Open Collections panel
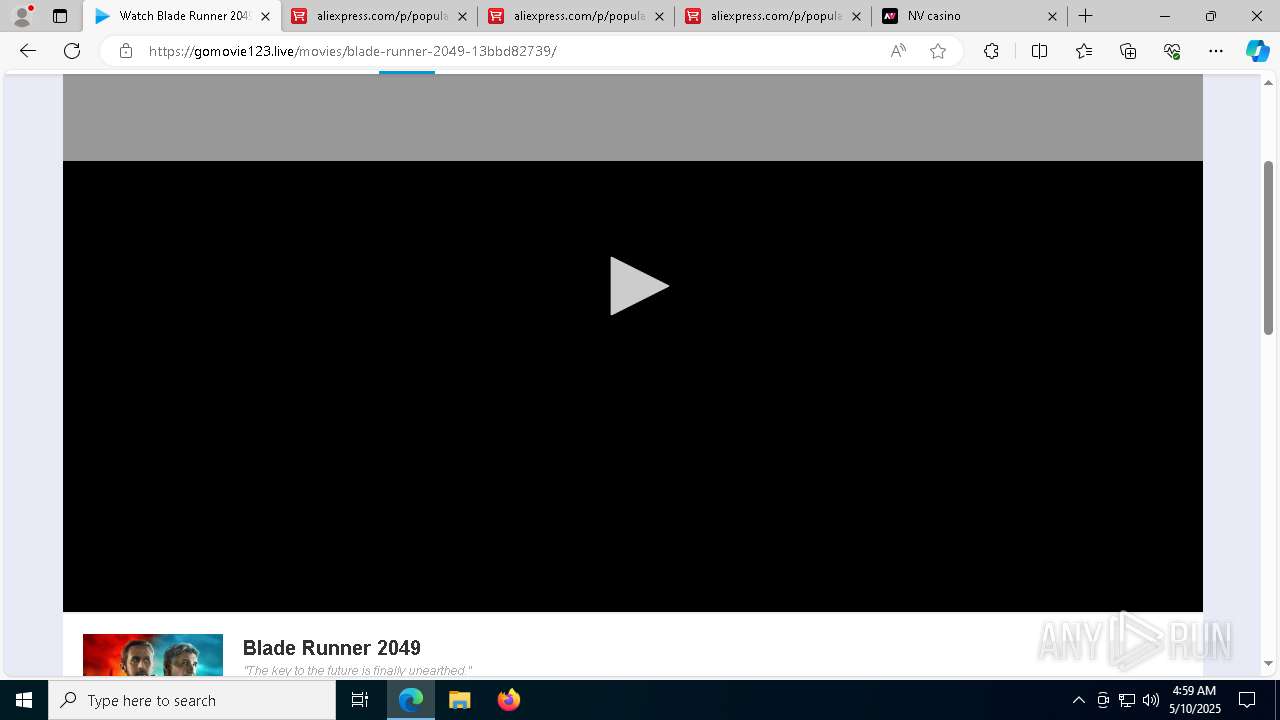The image size is (1280, 720). pyautogui.click(x=1128, y=51)
